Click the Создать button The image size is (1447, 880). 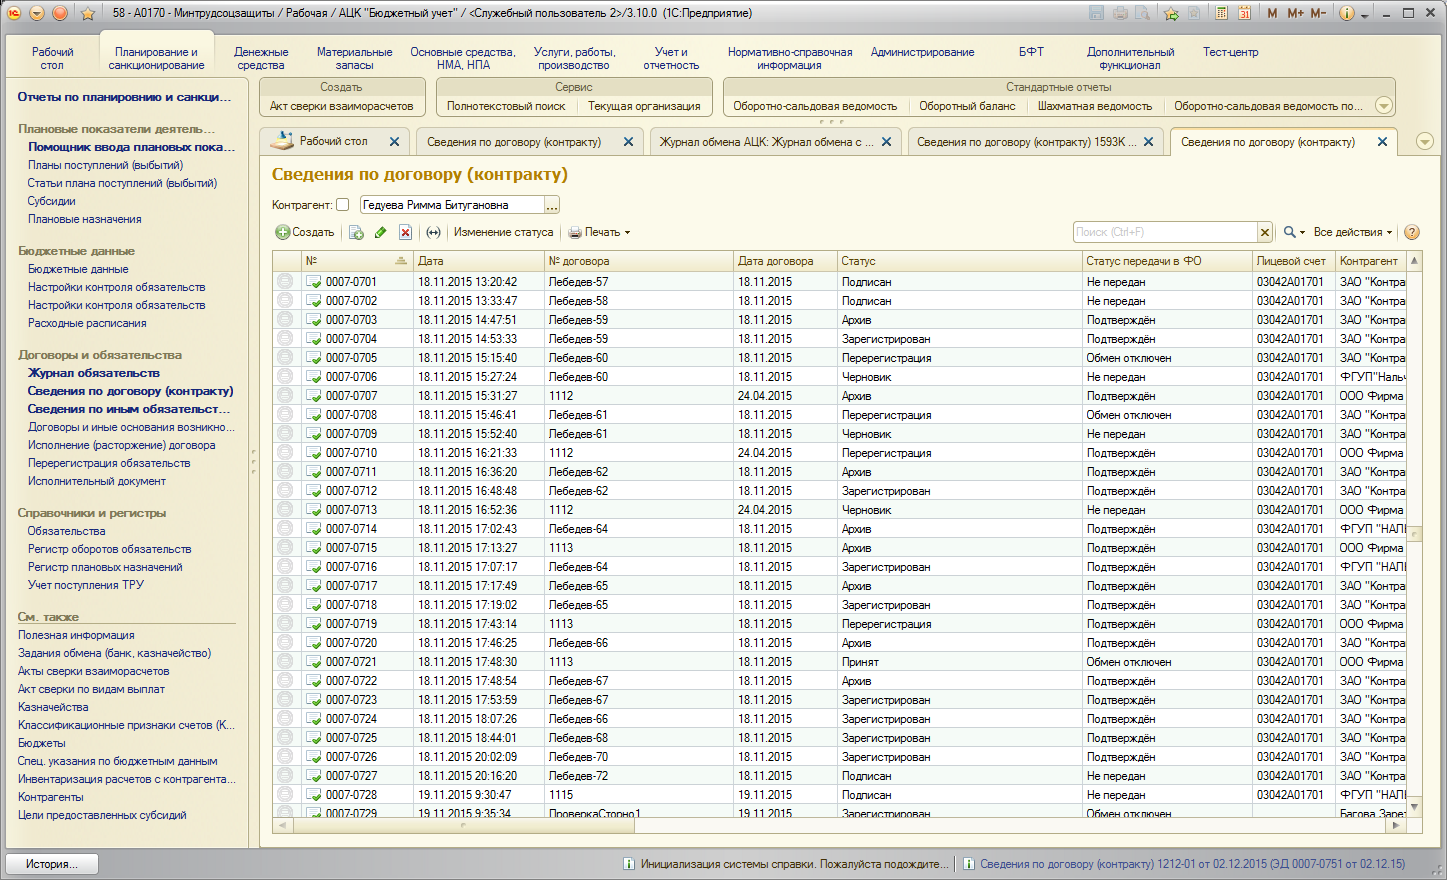tap(305, 232)
